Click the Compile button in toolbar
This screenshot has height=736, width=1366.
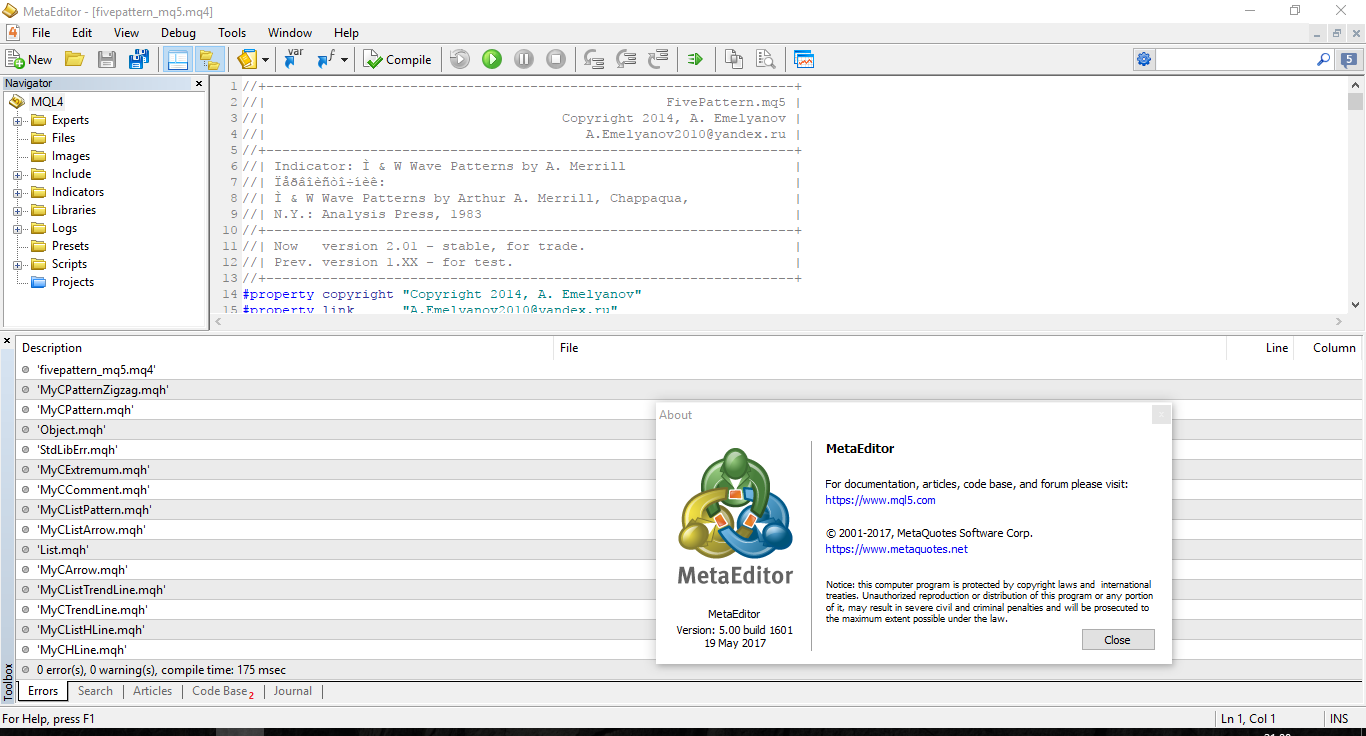(398, 60)
